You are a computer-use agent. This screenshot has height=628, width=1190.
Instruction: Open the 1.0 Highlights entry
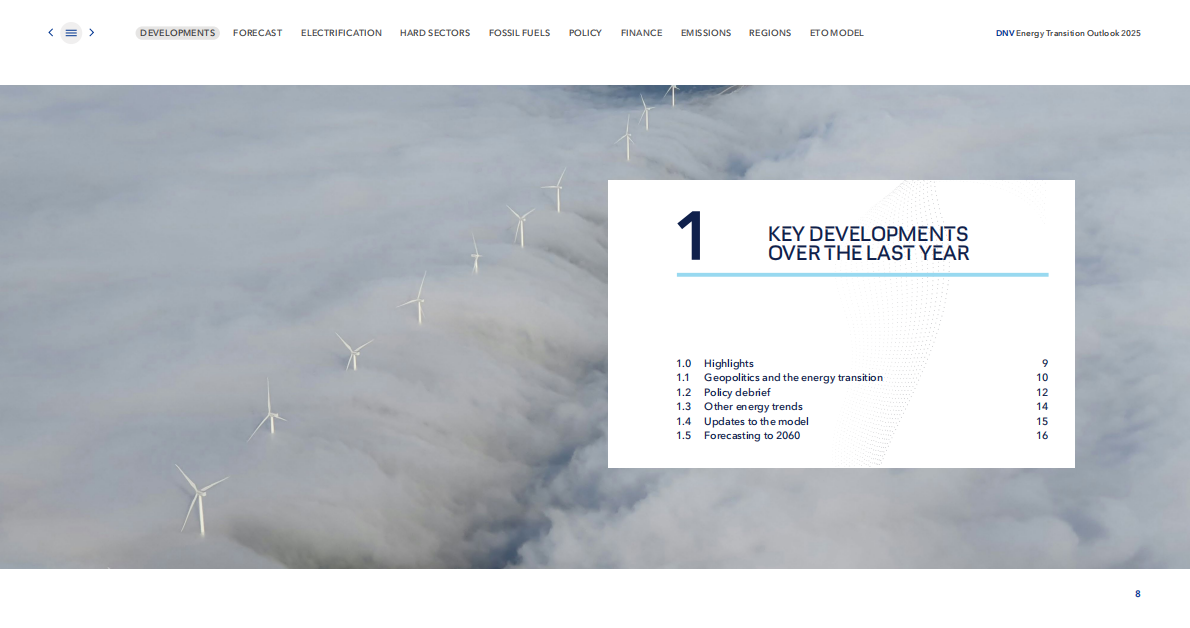click(729, 364)
